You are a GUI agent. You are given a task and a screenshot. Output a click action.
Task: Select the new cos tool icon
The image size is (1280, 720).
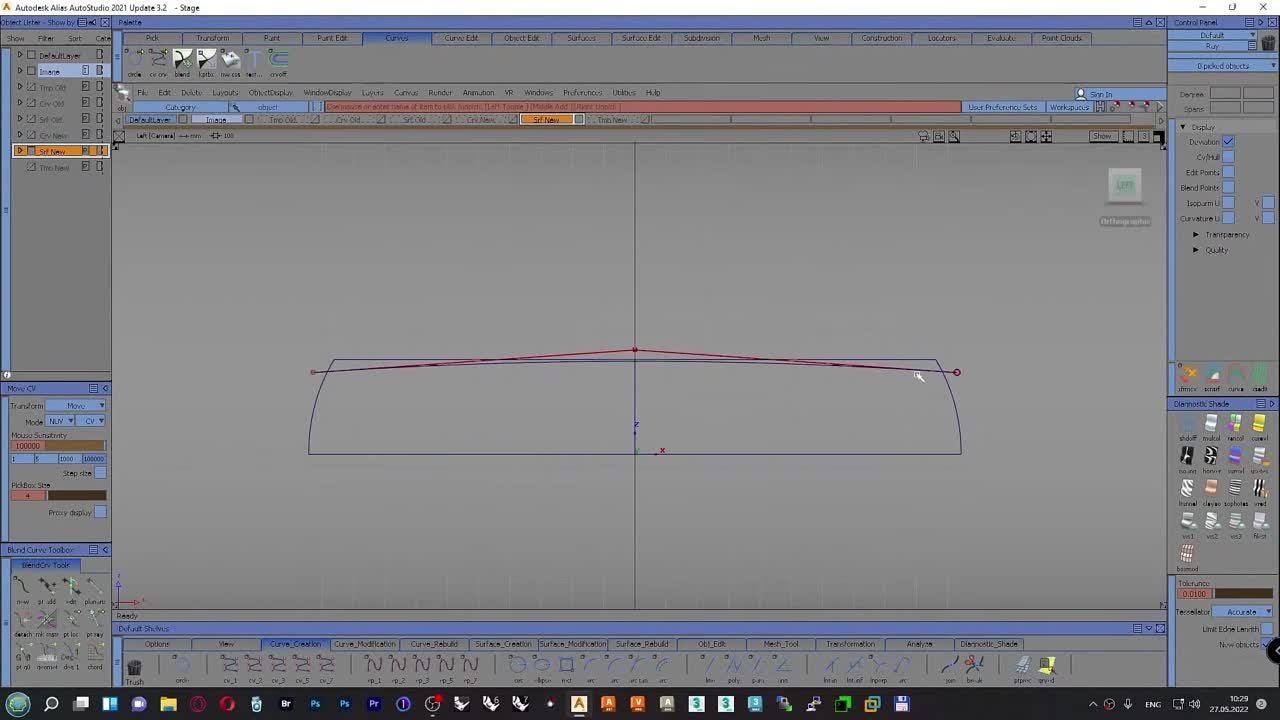(230, 60)
